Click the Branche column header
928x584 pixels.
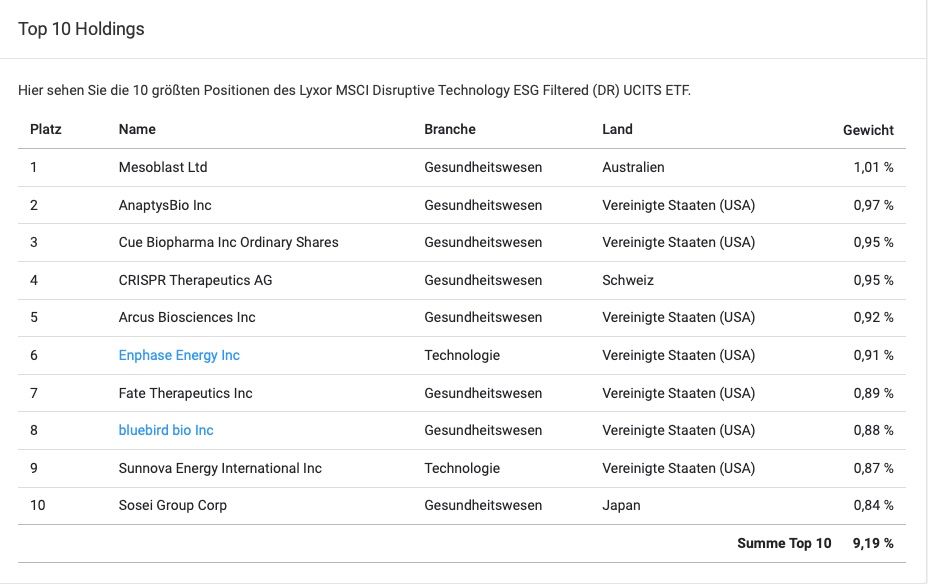(450, 129)
